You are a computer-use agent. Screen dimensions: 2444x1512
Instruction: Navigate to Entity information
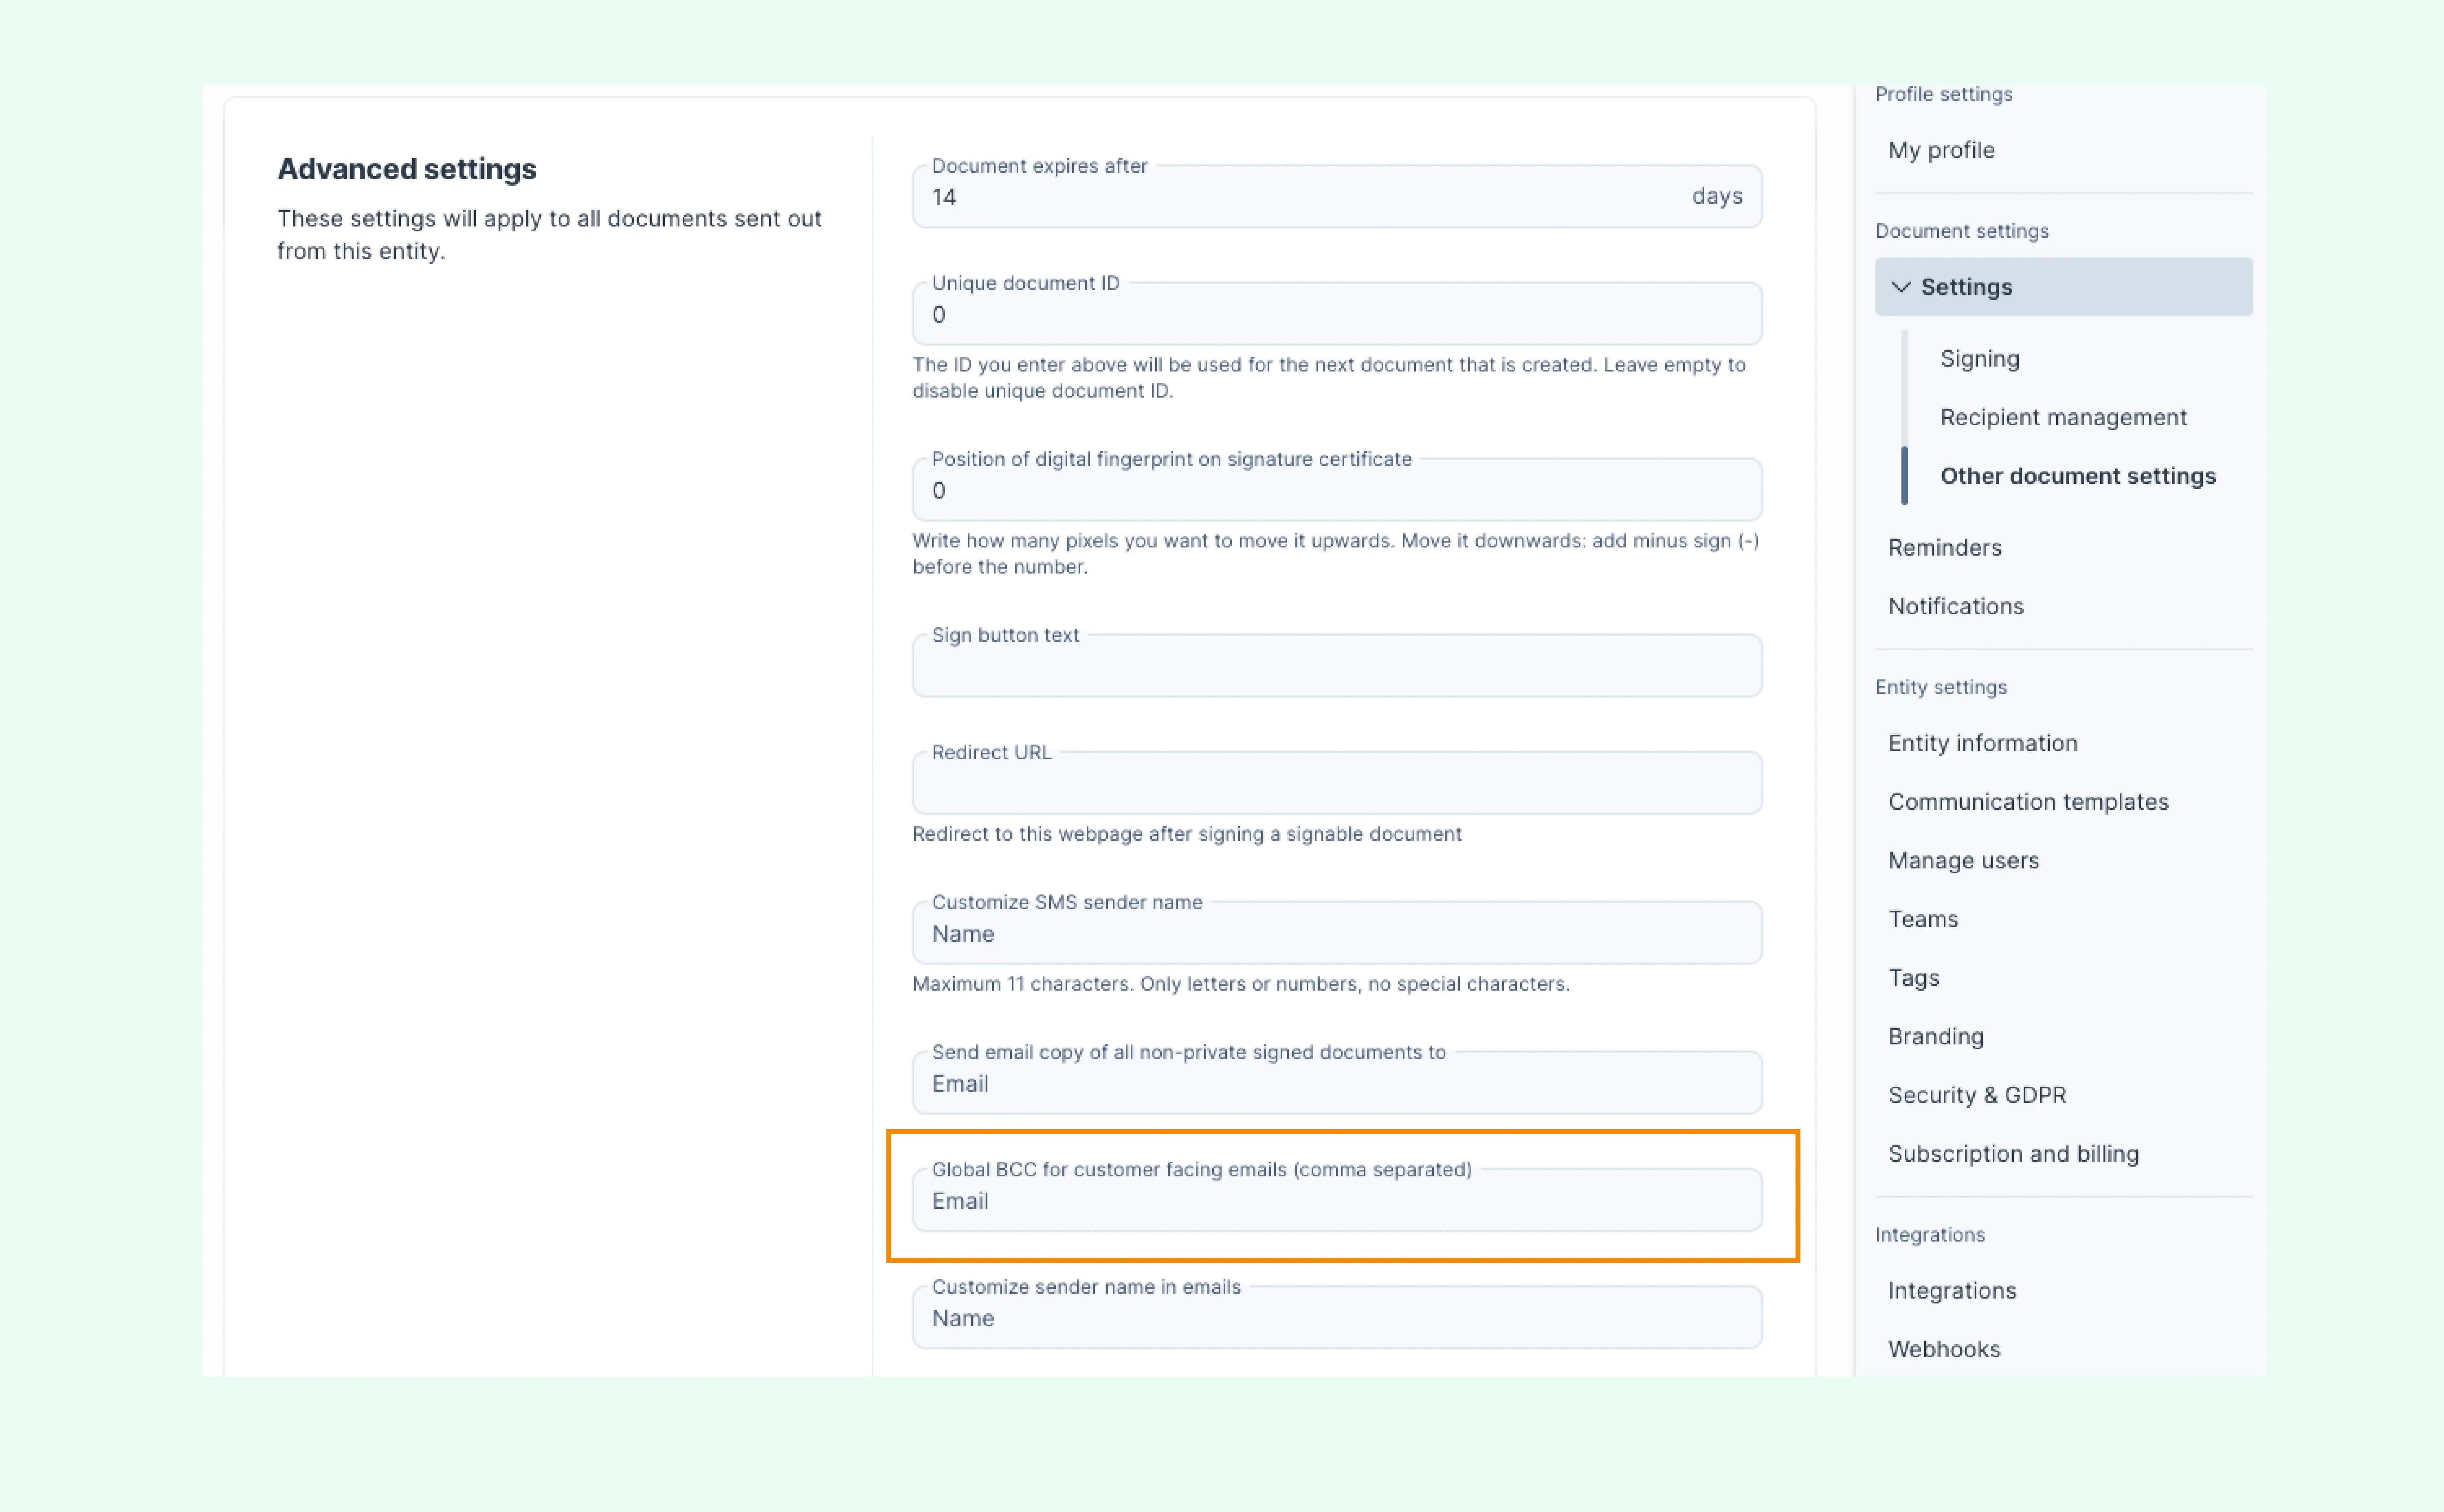point(1982,743)
